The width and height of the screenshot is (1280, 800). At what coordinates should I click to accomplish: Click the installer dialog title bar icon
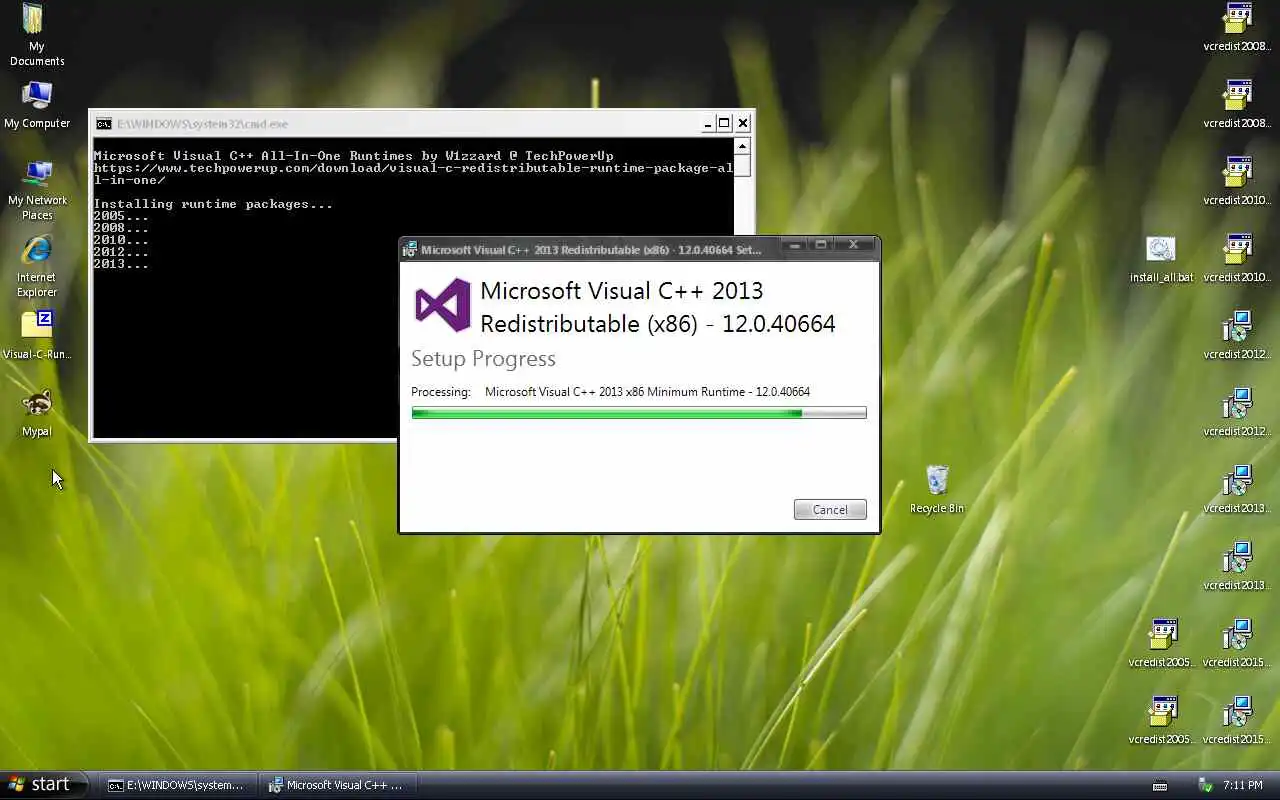click(410, 250)
